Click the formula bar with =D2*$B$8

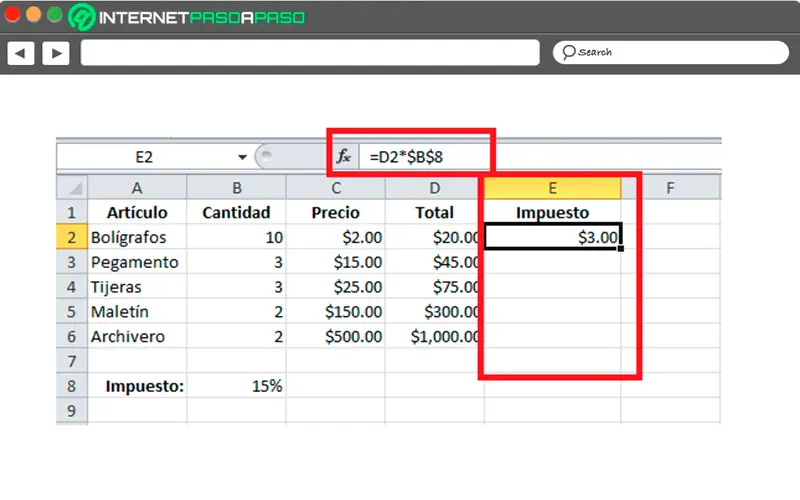[540, 157]
